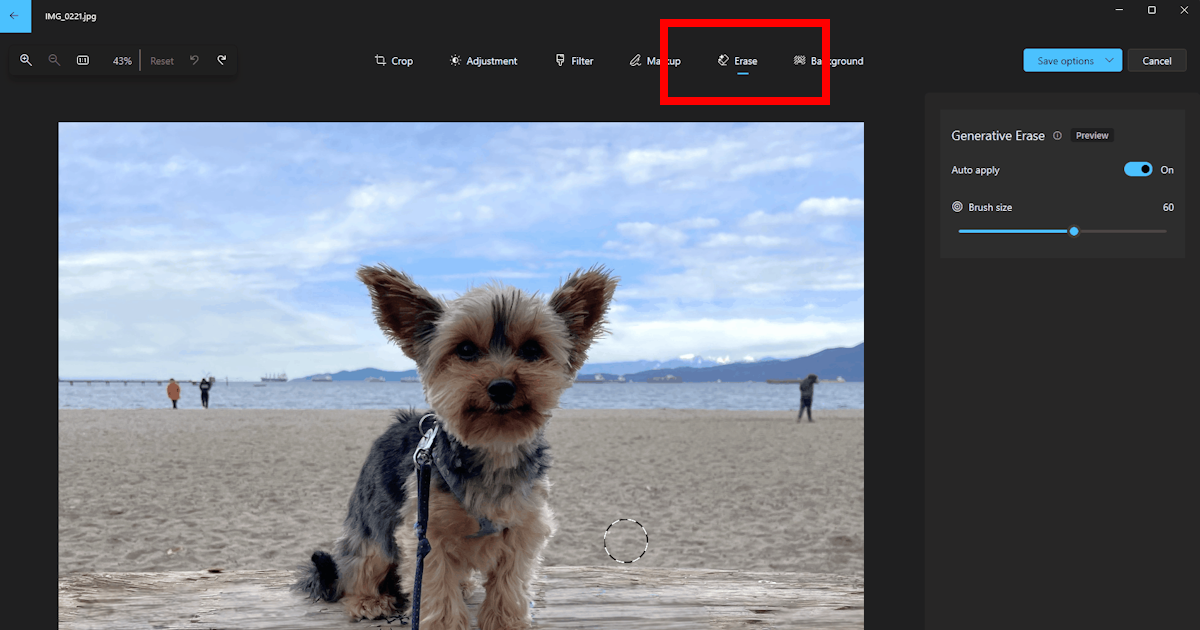Viewport: 1200px width, 630px height.
Task: Click the zoom out icon
Action: [x=54, y=60]
